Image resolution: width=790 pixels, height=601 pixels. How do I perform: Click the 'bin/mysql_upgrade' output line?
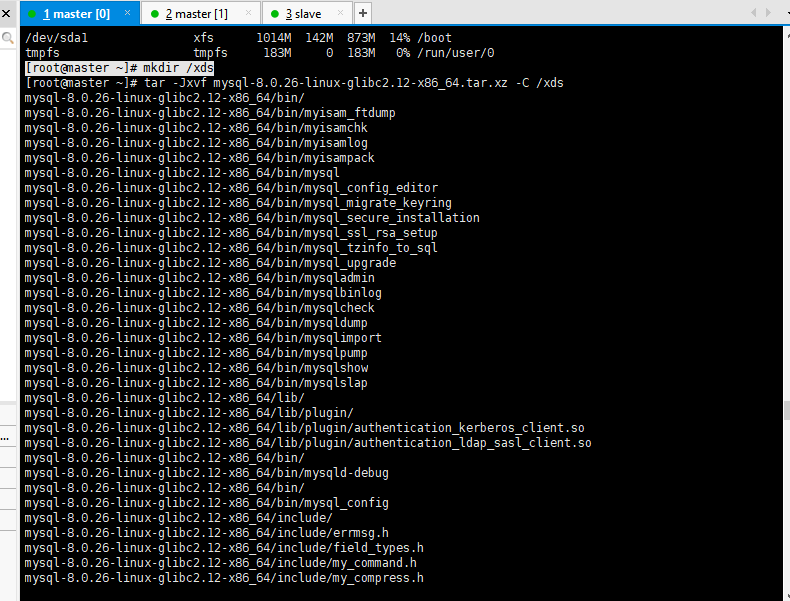210,263
